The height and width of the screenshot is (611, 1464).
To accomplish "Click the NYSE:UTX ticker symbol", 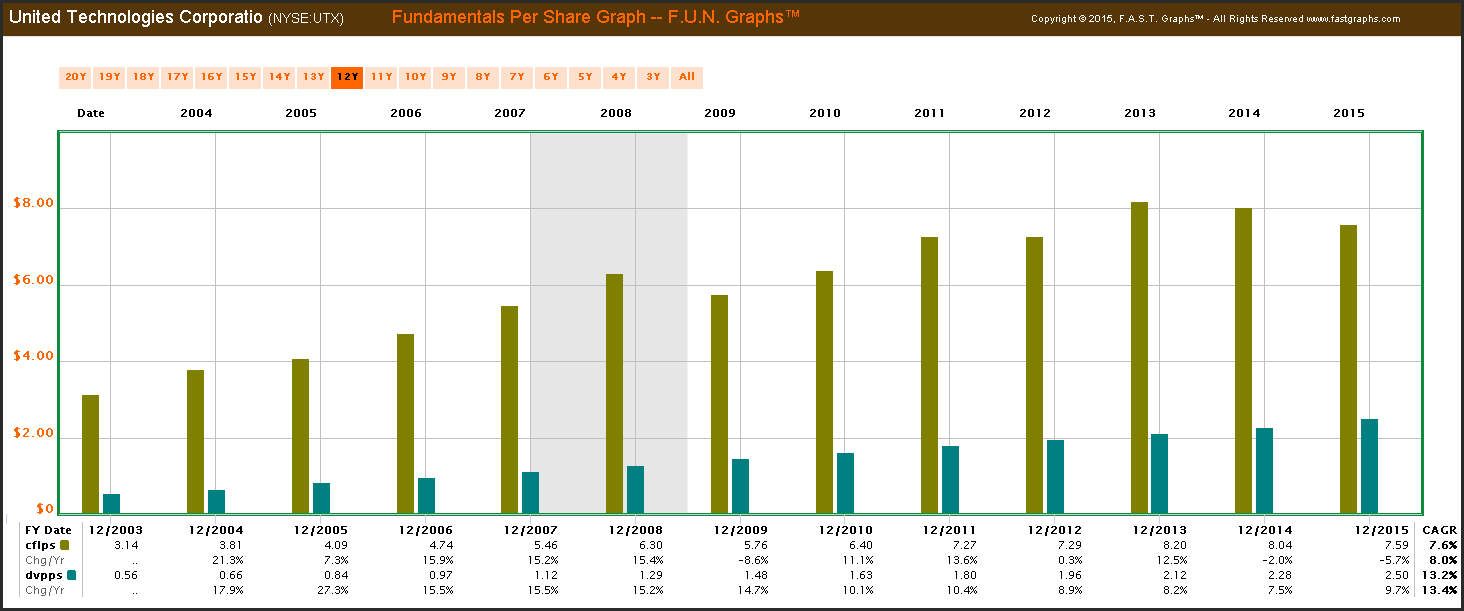I will click(x=307, y=19).
